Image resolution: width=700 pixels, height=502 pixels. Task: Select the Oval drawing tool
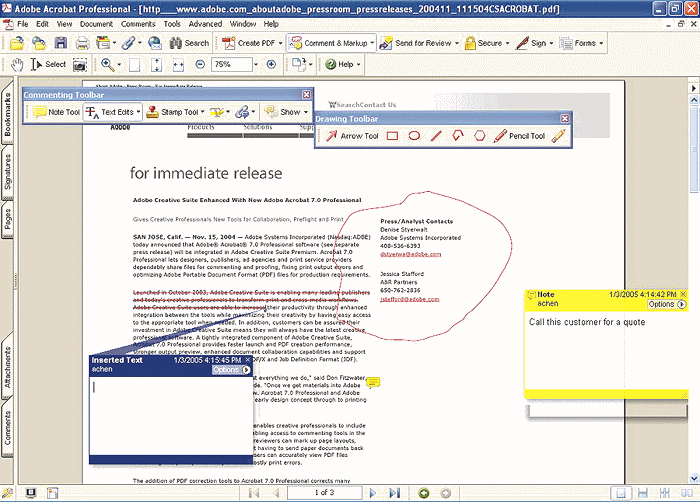tap(414, 136)
